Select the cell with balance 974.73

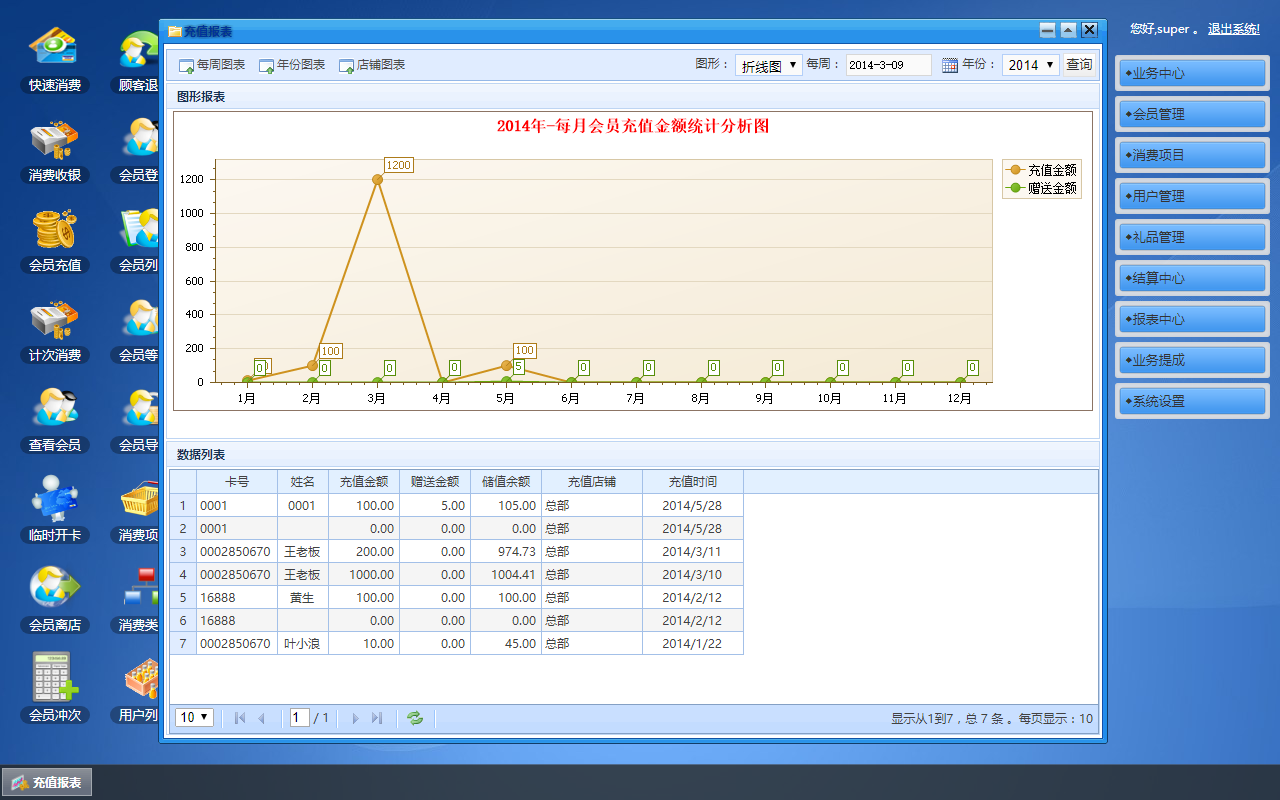click(506, 552)
